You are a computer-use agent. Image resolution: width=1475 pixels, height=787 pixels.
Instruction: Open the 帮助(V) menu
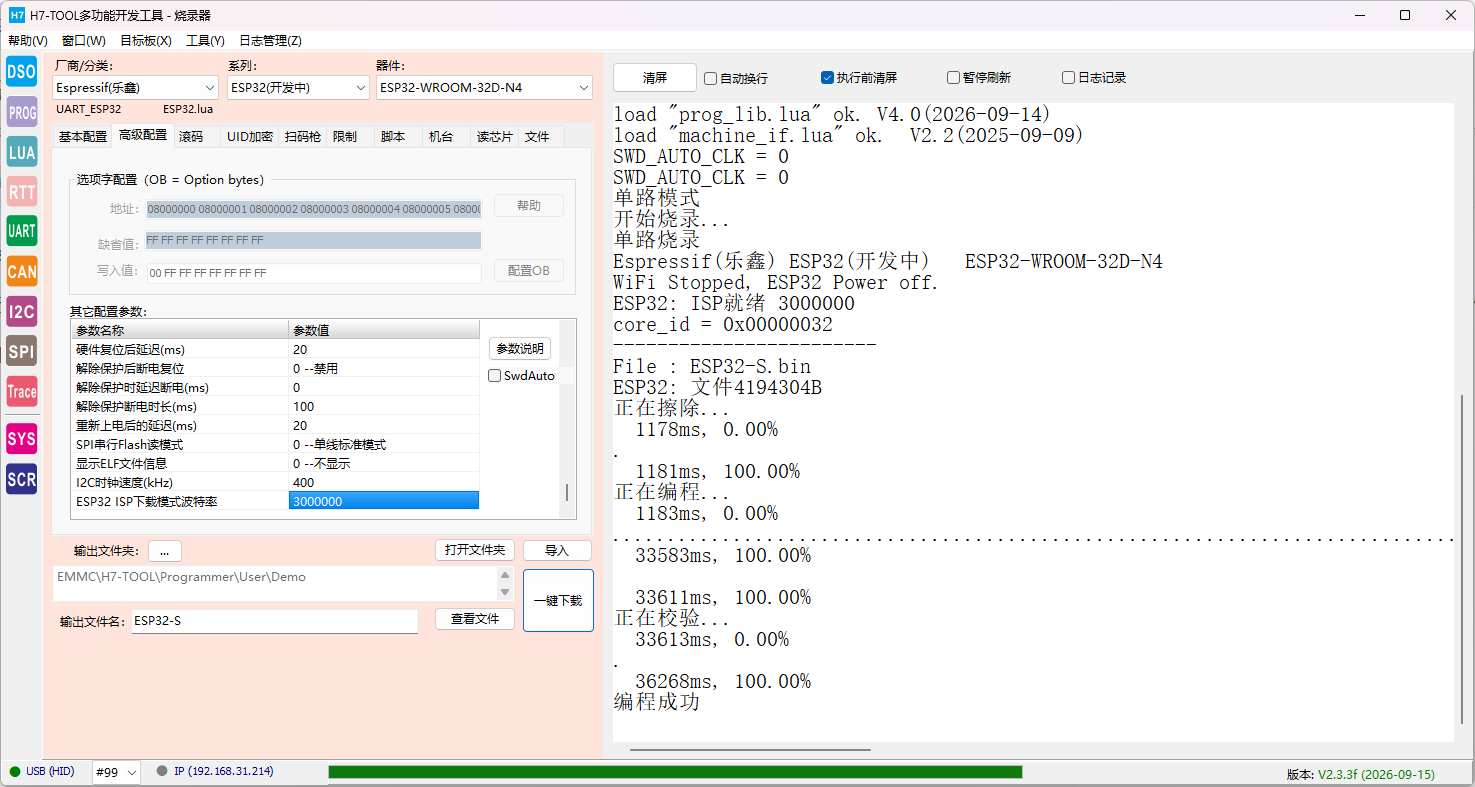[28, 41]
